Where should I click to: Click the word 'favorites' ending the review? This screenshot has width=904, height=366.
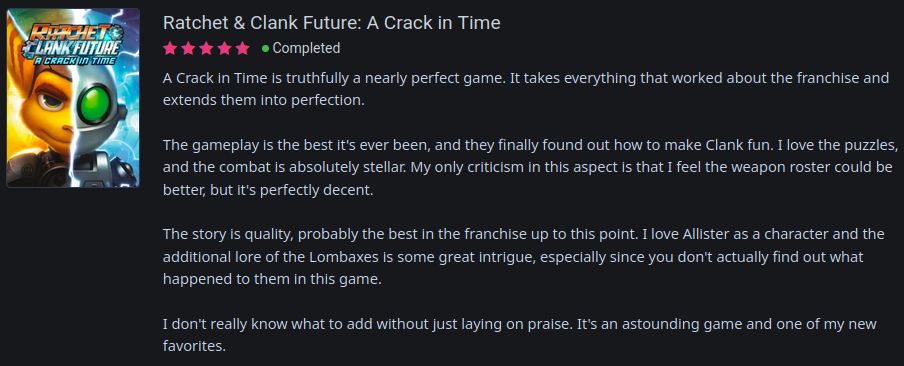[194, 347]
